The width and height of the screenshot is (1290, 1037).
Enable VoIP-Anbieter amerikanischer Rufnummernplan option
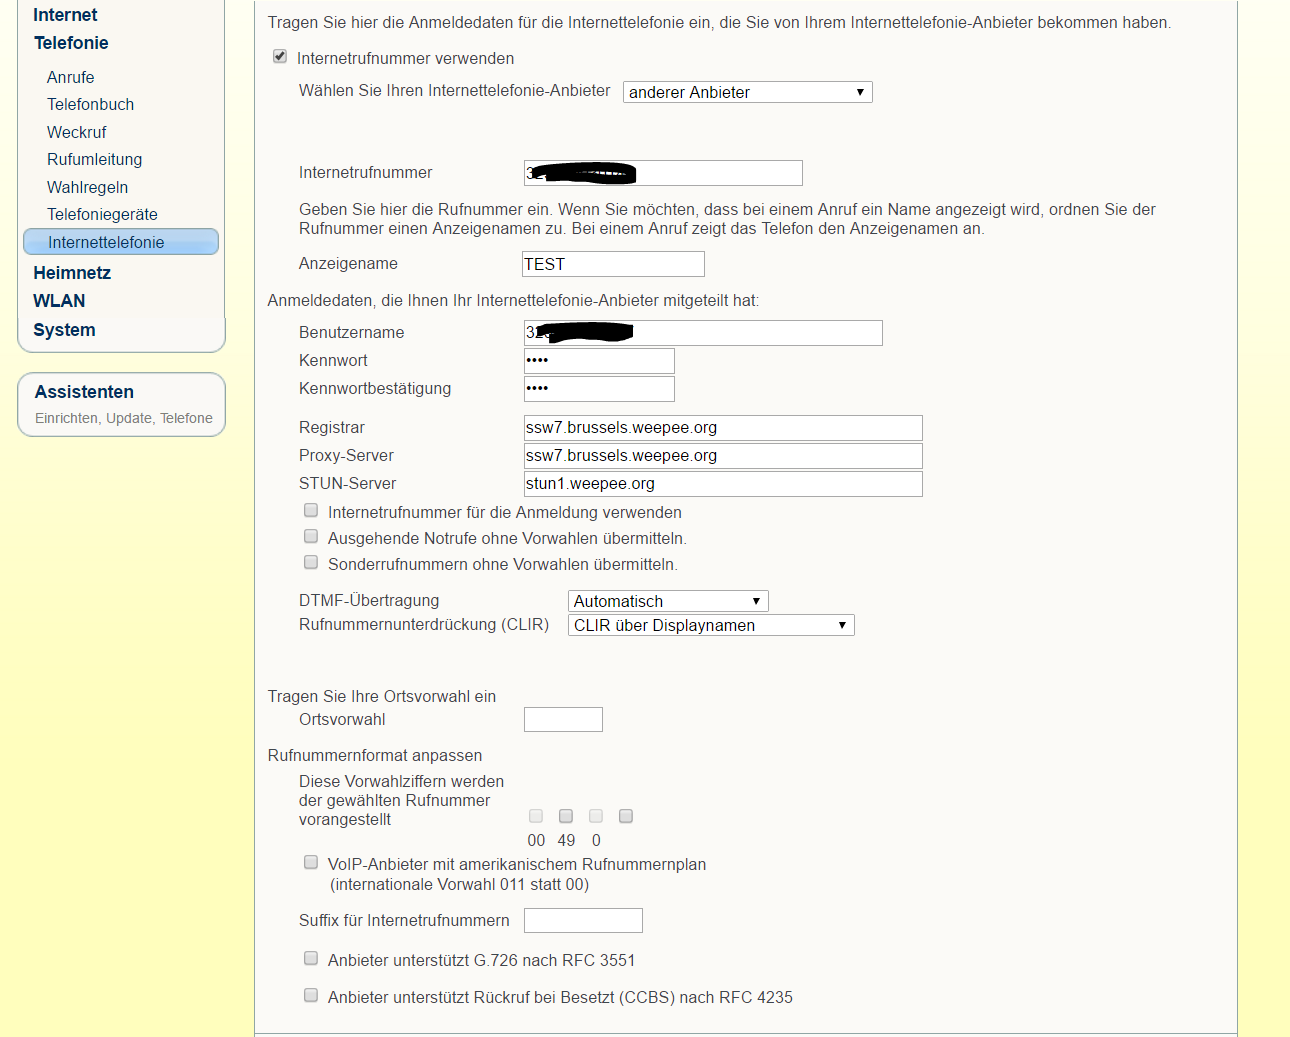311,863
